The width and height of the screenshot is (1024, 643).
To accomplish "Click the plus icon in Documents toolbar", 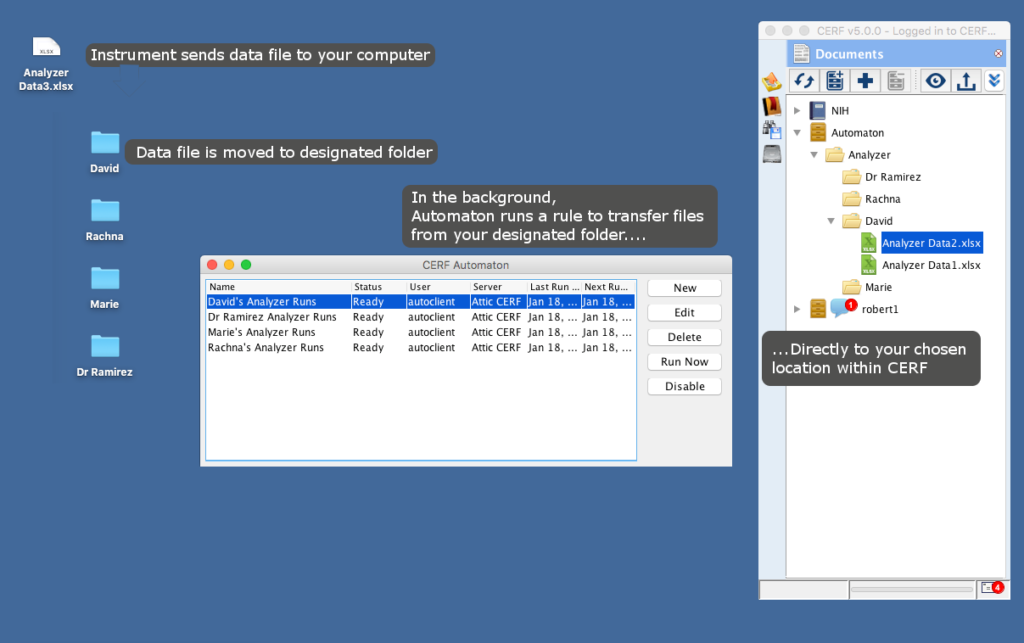I will [865, 81].
